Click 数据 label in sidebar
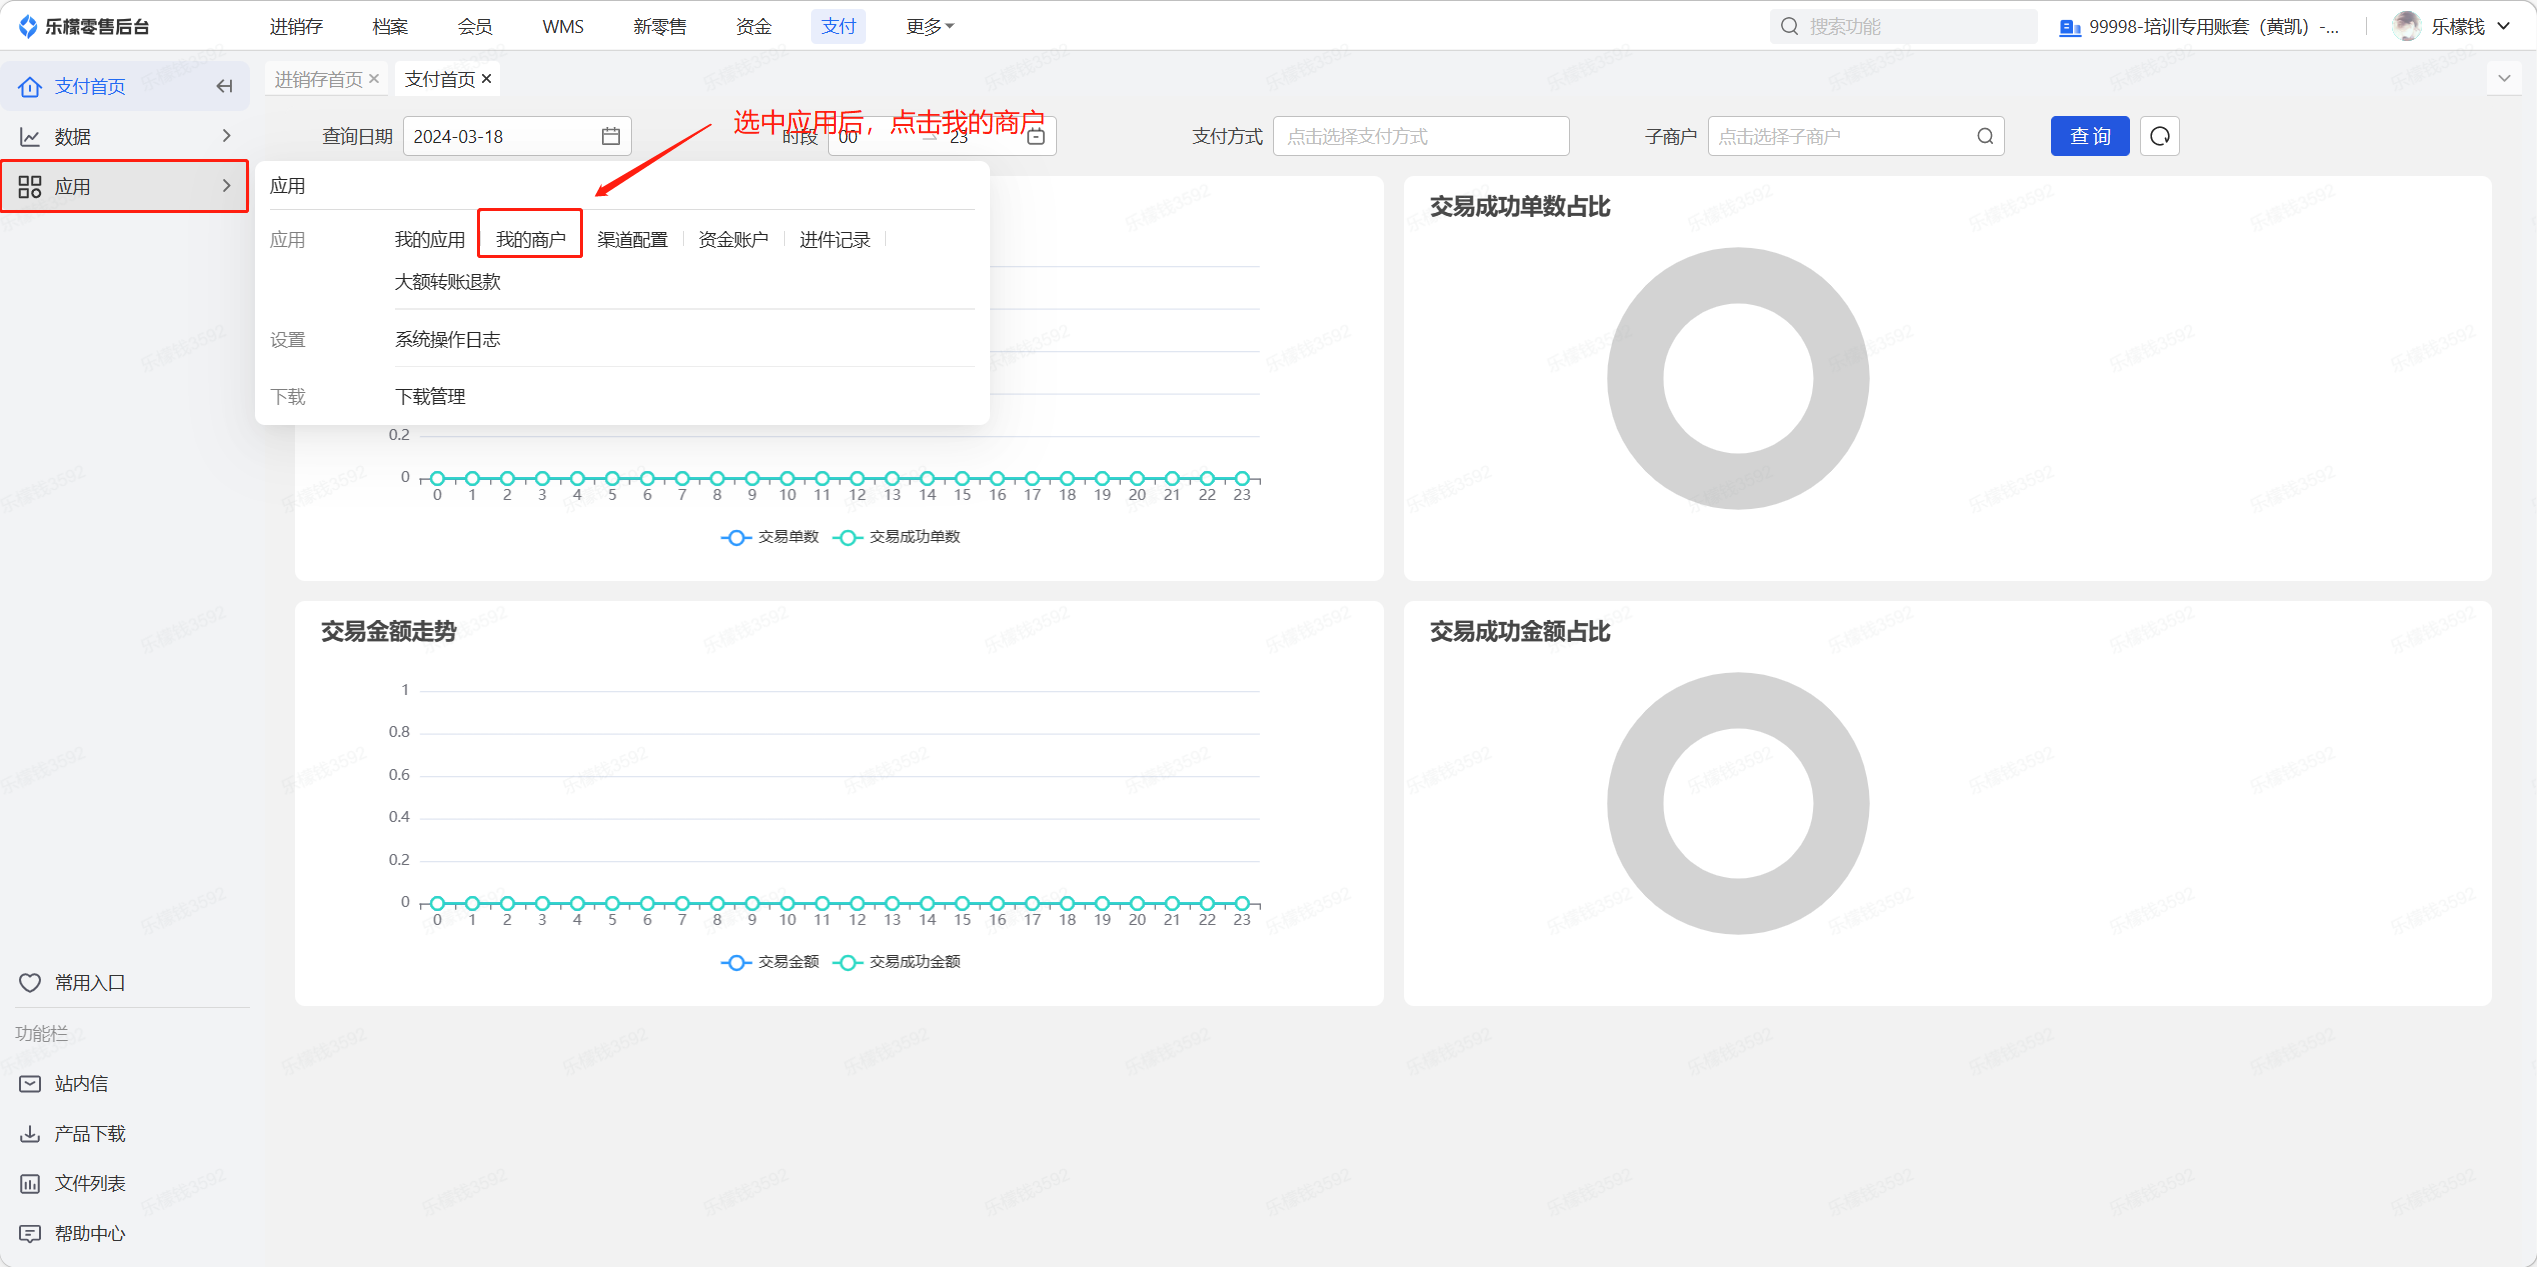This screenshot has width=2537, height=1267. coord(72,137)
